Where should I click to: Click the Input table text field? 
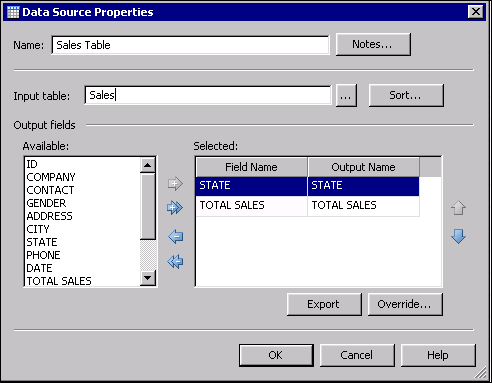[x=208, y=95]
